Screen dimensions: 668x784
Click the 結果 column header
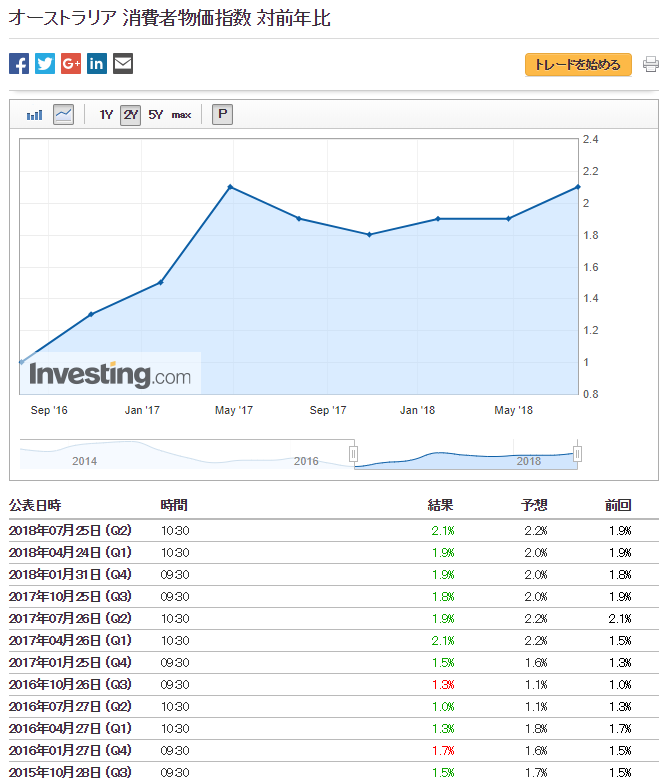[x=441, y=505]
